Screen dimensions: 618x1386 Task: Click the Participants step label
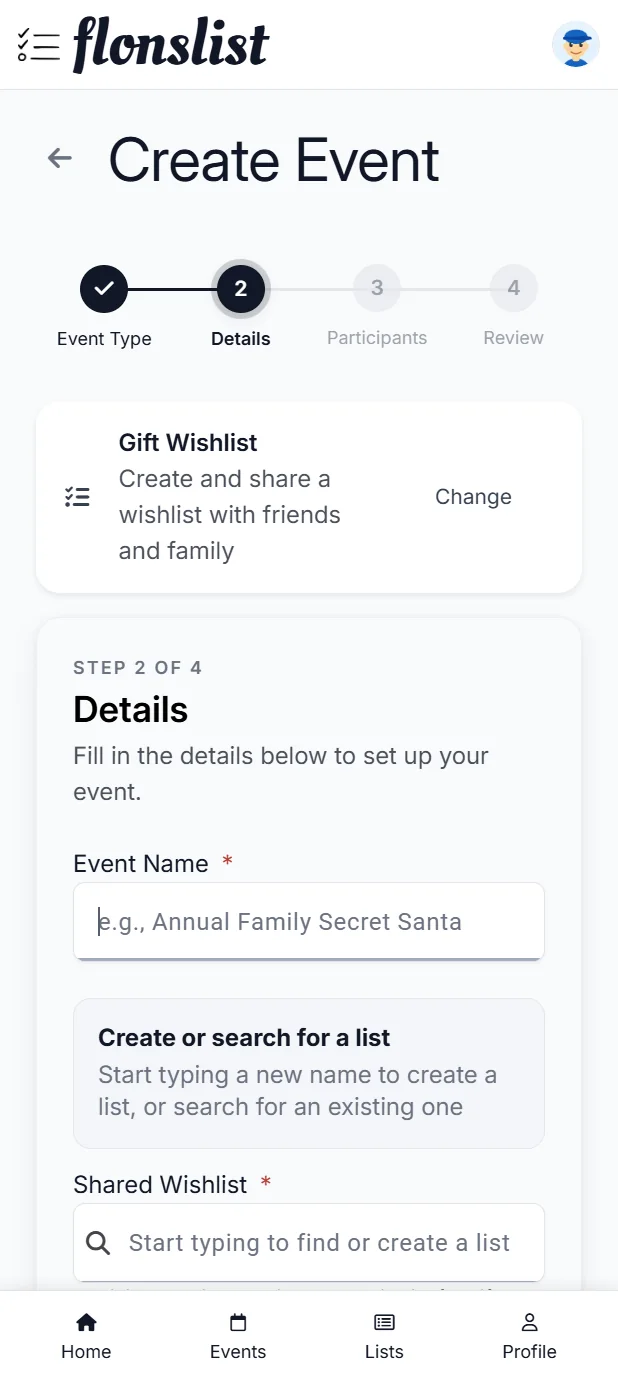point(377,339)
